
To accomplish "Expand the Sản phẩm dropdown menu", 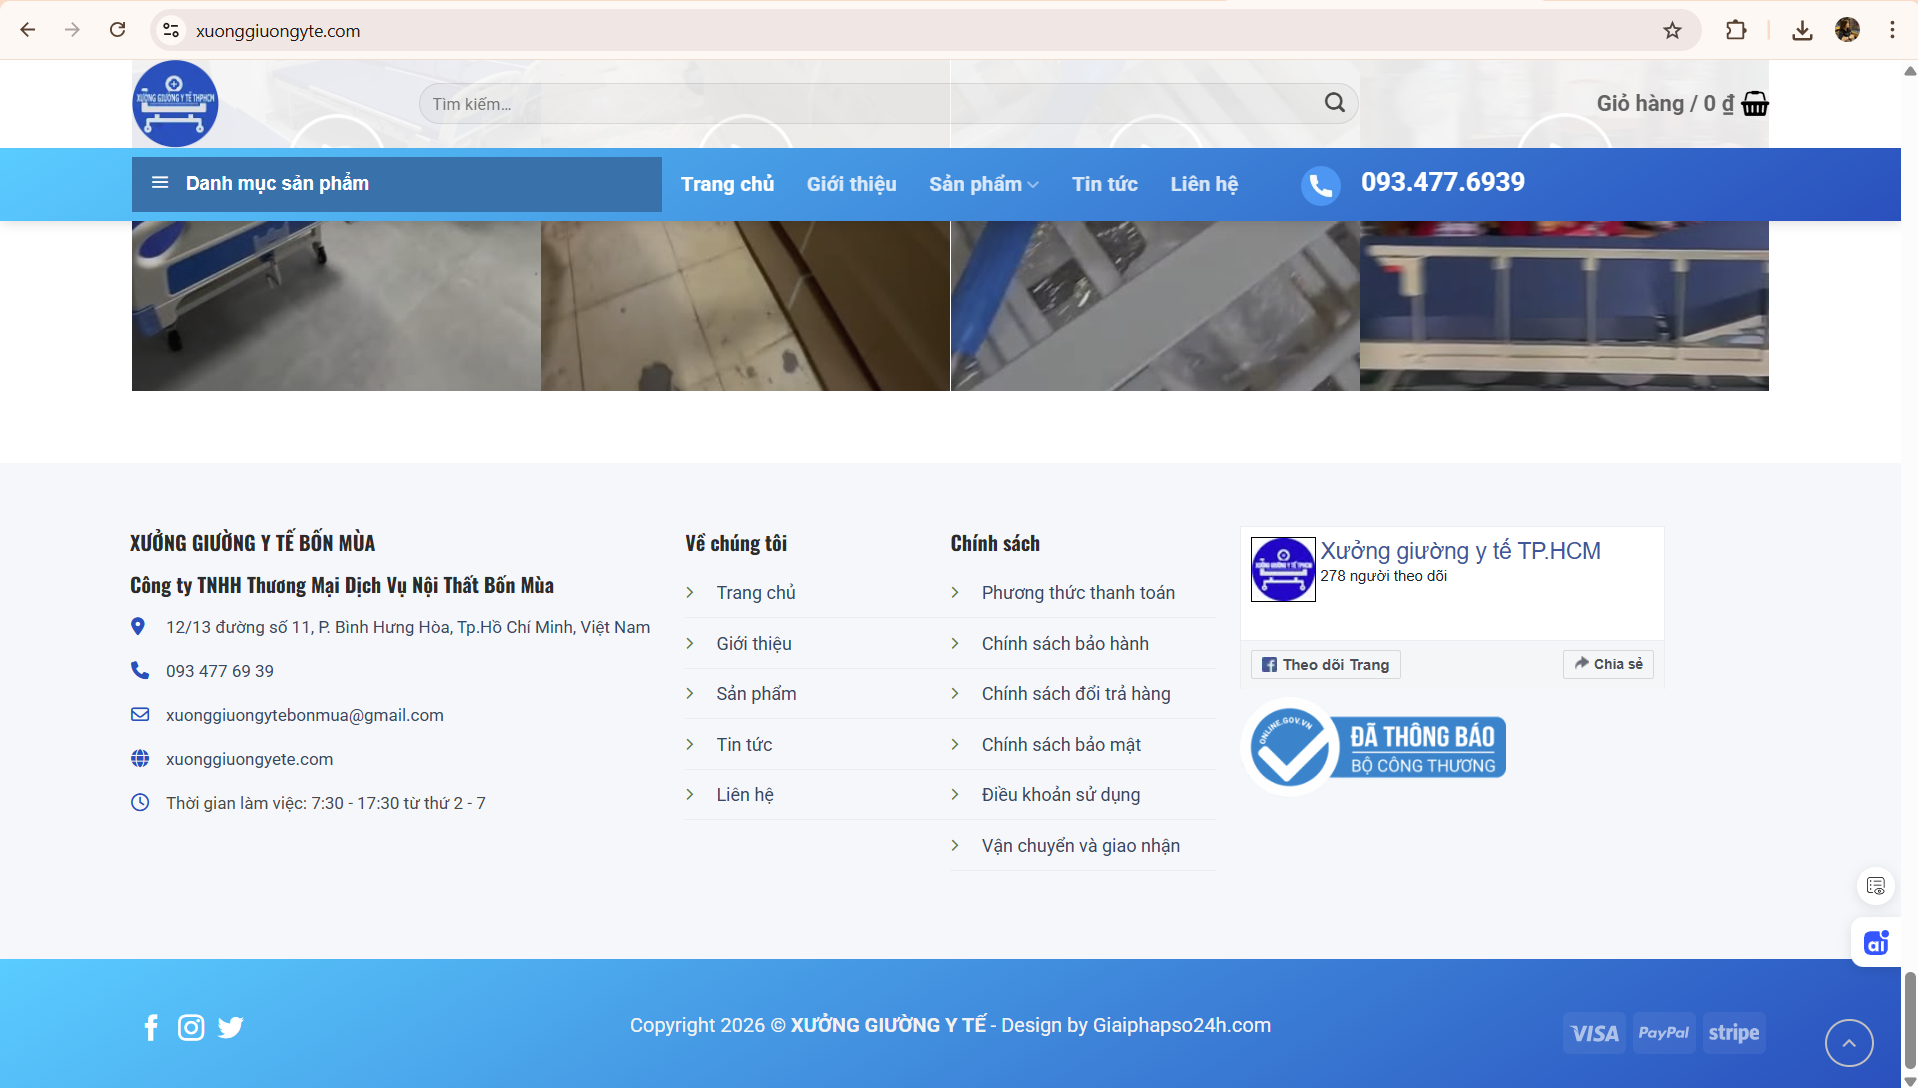I will [983, 184].
